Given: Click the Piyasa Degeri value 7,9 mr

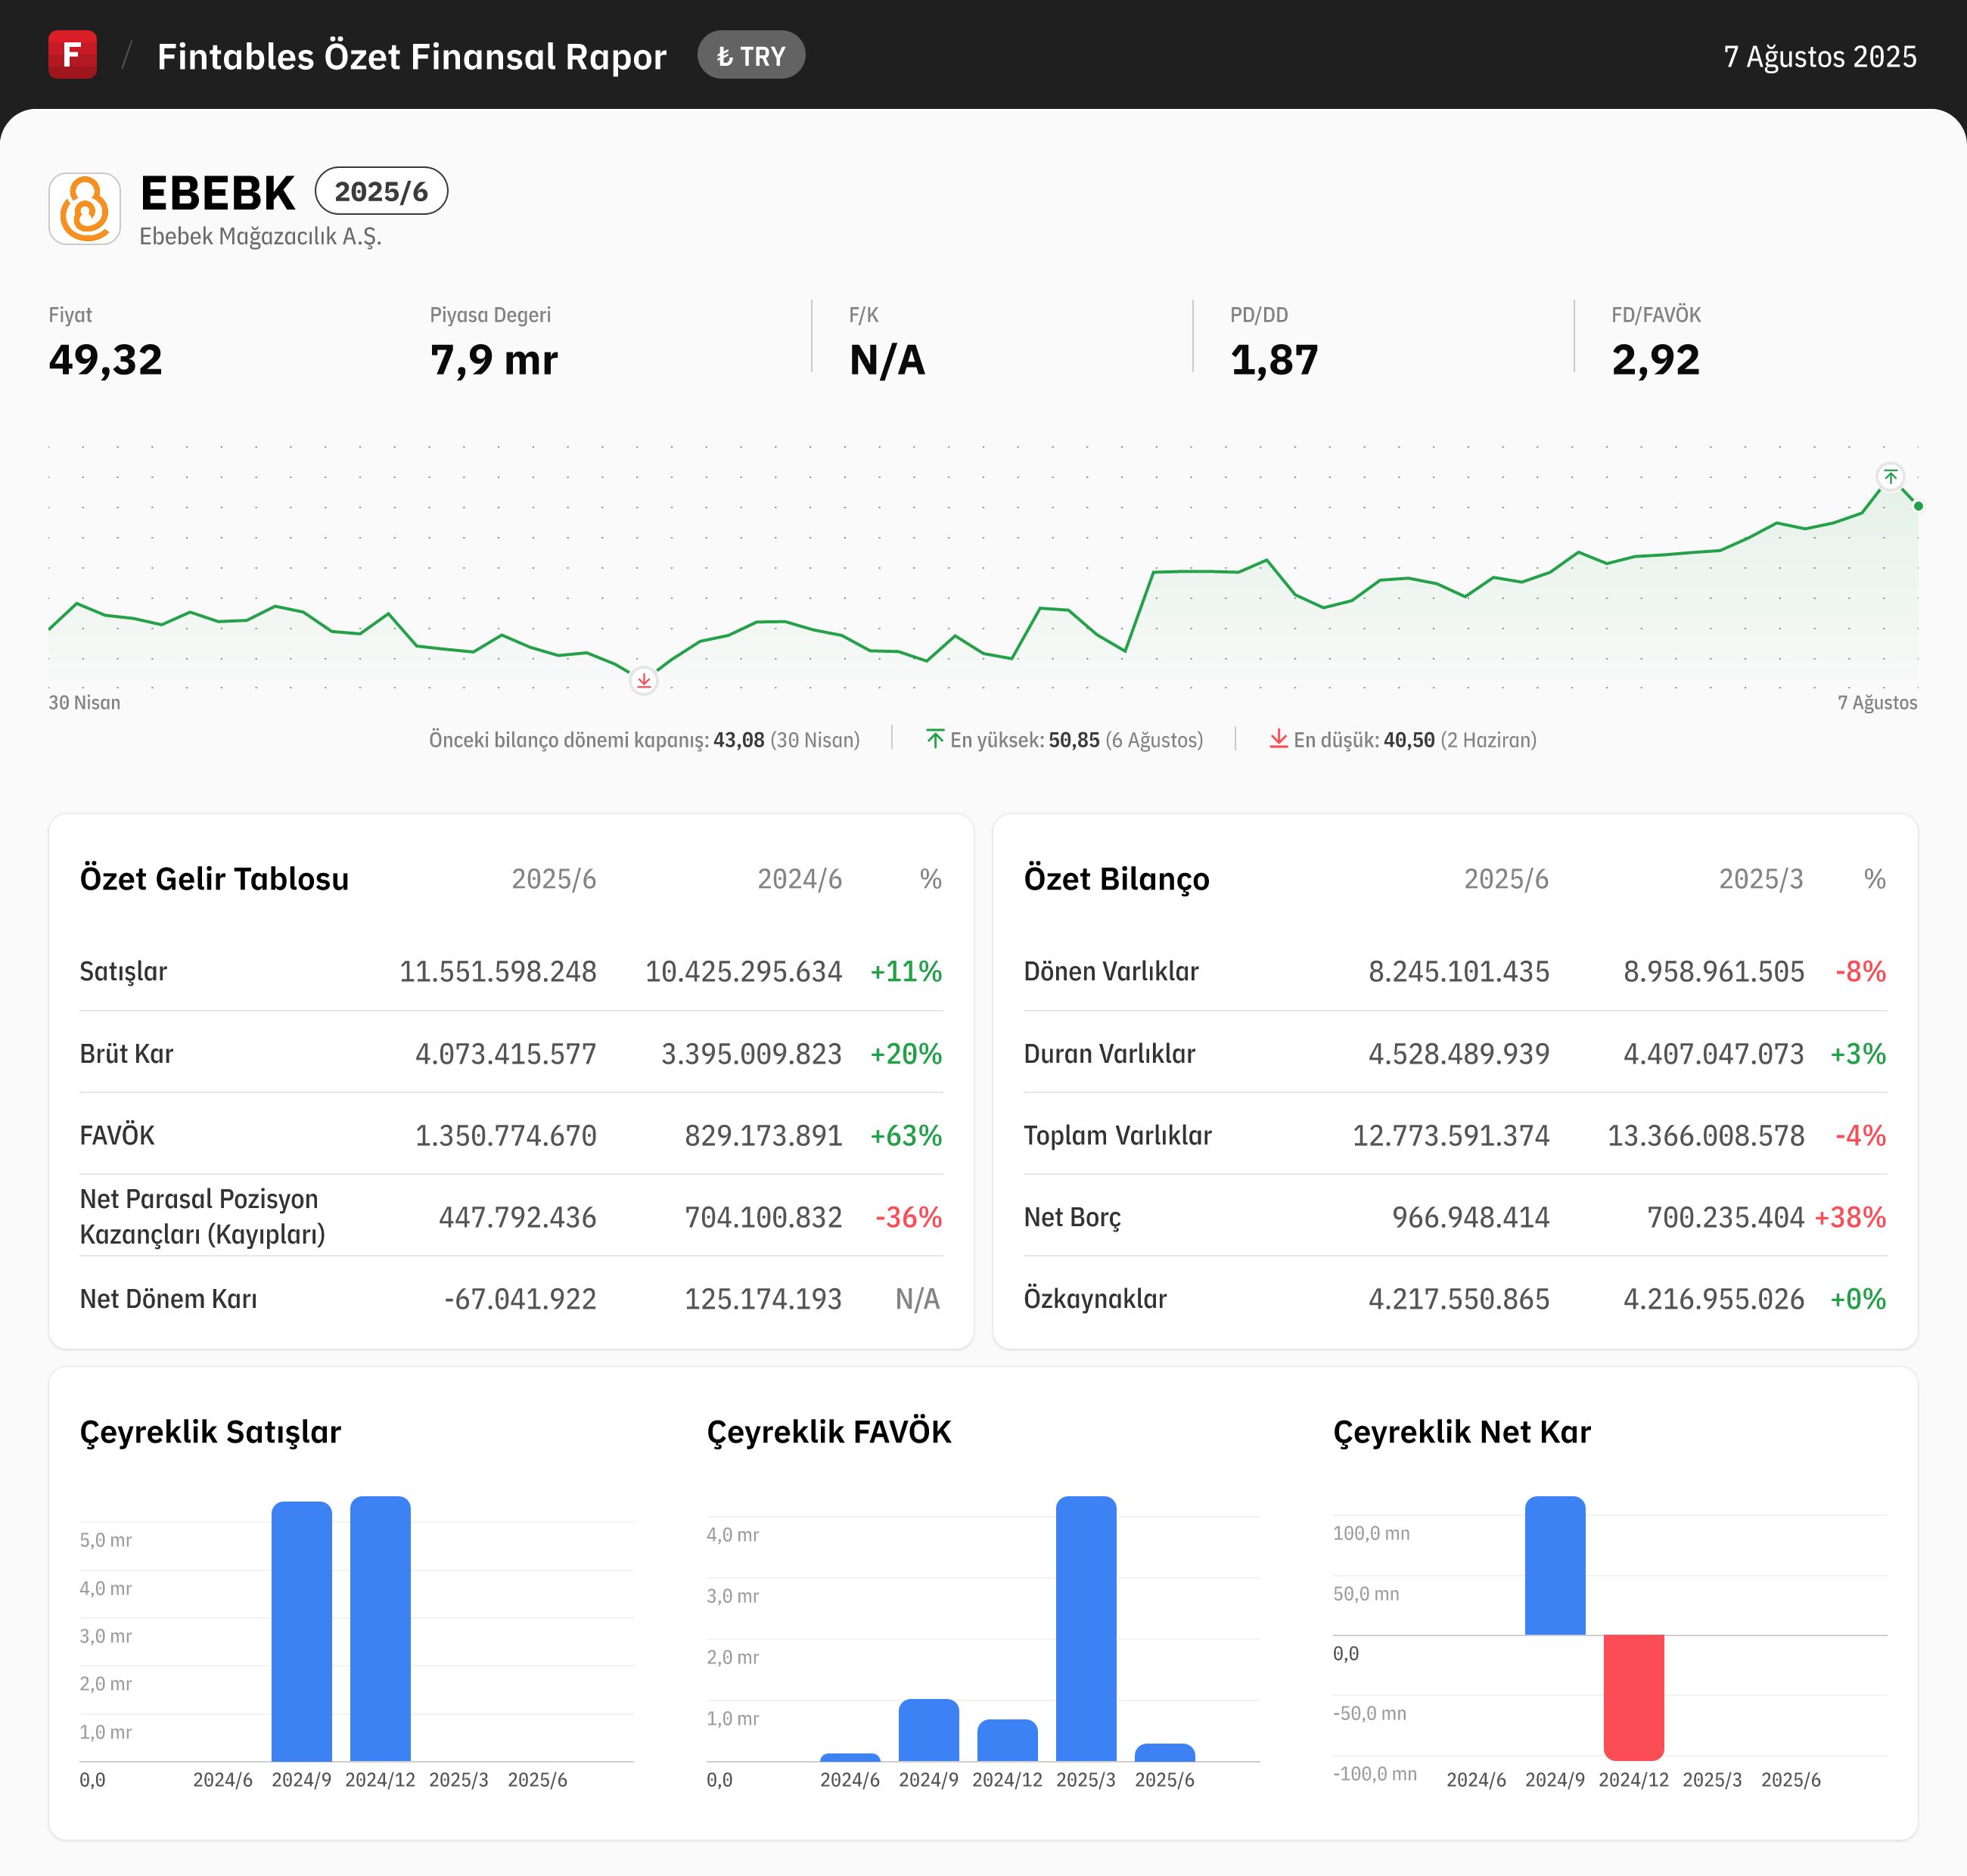Looking at the screenshot, I should point(494,360).
